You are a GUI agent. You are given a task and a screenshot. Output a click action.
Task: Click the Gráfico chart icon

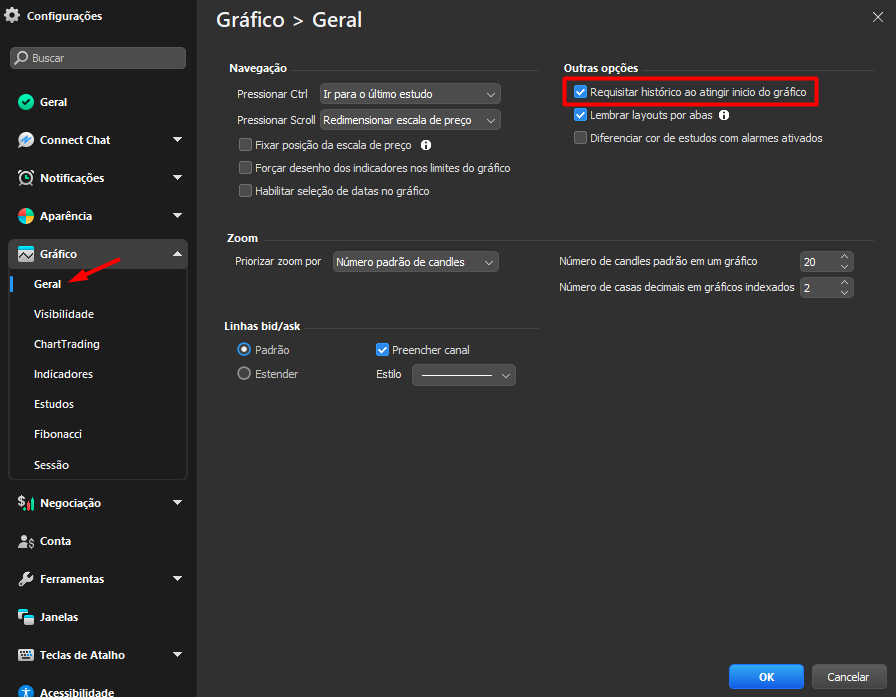click(x=26, y=254)
